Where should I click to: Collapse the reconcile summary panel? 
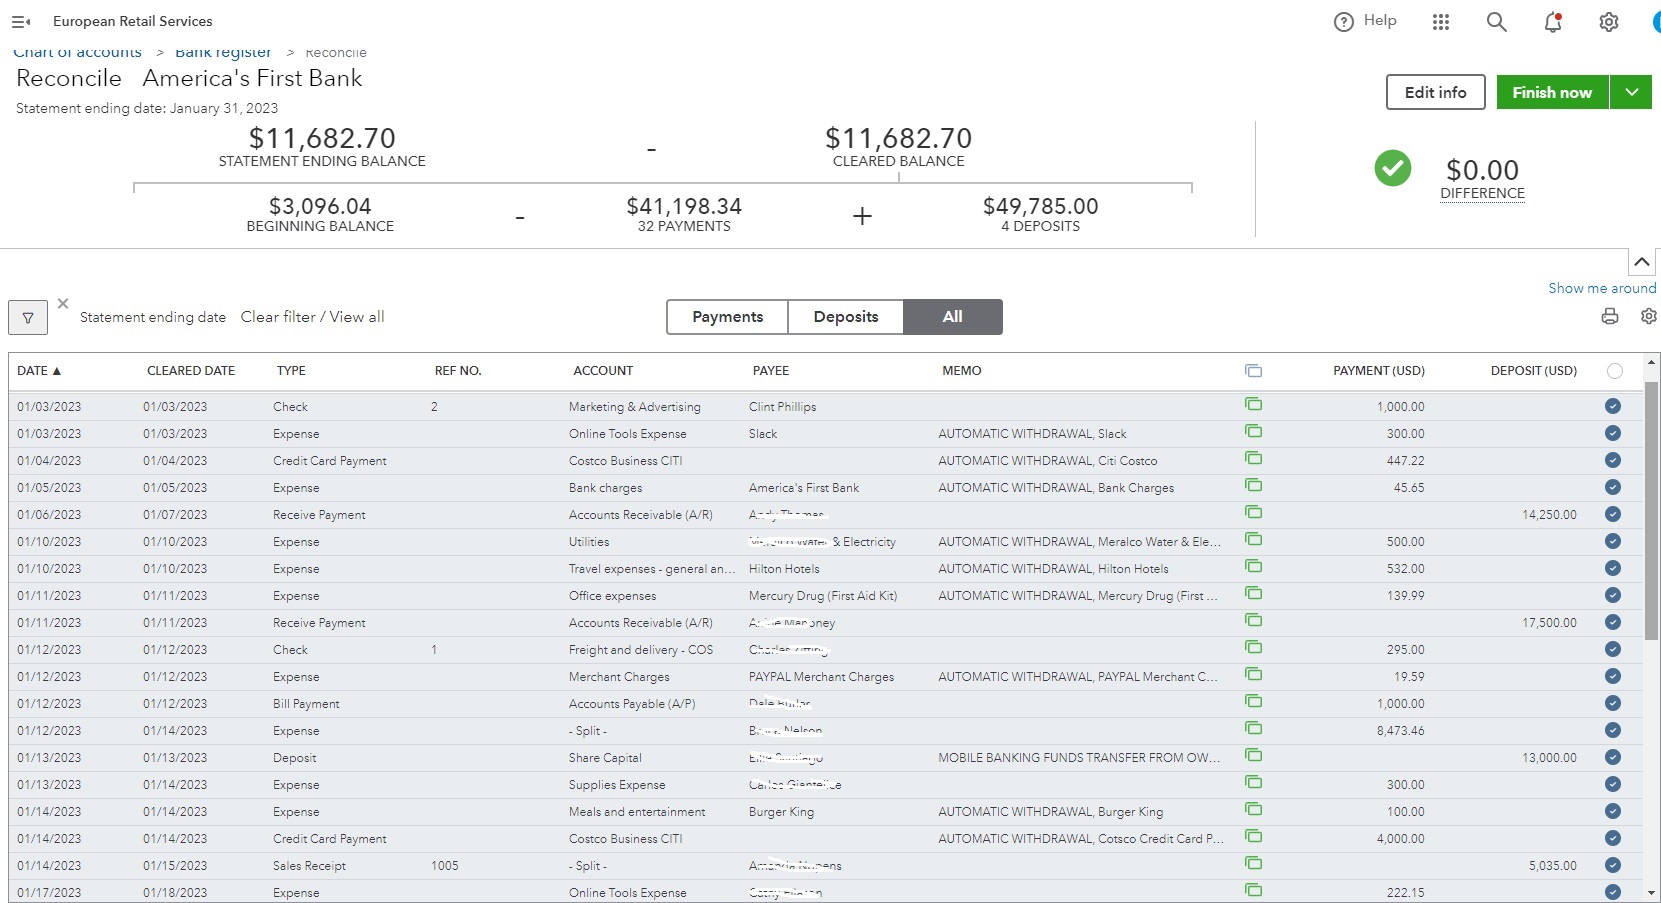click(x=1641, y=262)
